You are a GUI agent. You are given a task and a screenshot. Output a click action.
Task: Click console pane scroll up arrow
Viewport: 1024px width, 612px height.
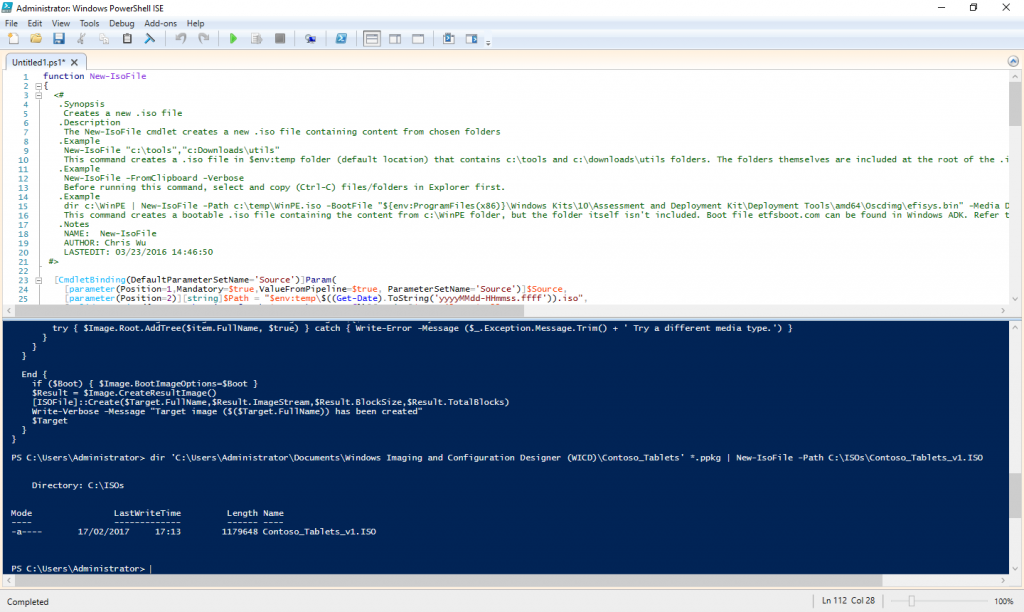(x=1014, y=327)
